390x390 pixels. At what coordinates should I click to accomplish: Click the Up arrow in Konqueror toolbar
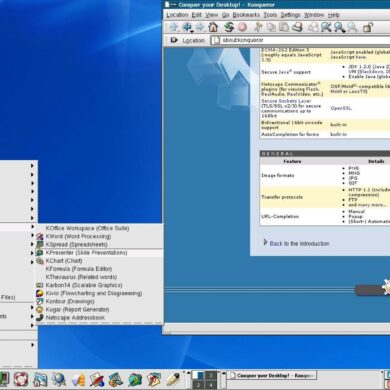point(174,28)
